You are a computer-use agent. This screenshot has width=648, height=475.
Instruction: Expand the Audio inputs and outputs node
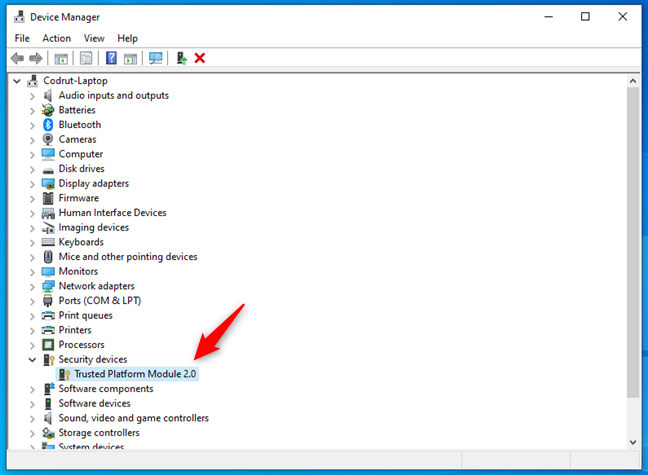coord(32,96)
